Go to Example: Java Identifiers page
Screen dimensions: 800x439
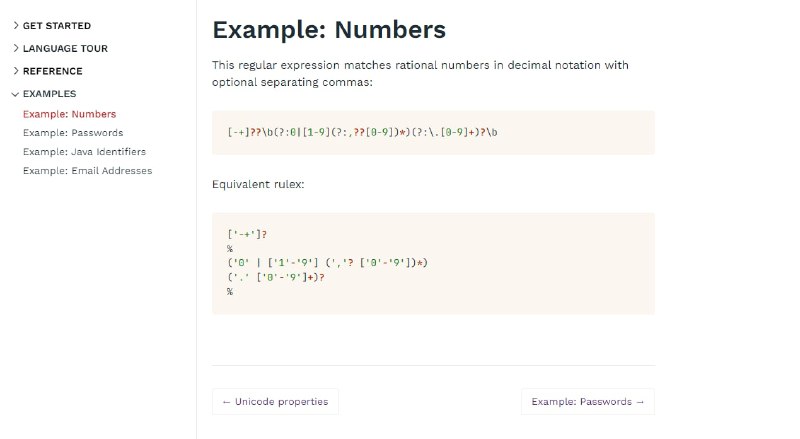[x=84, y=151]
